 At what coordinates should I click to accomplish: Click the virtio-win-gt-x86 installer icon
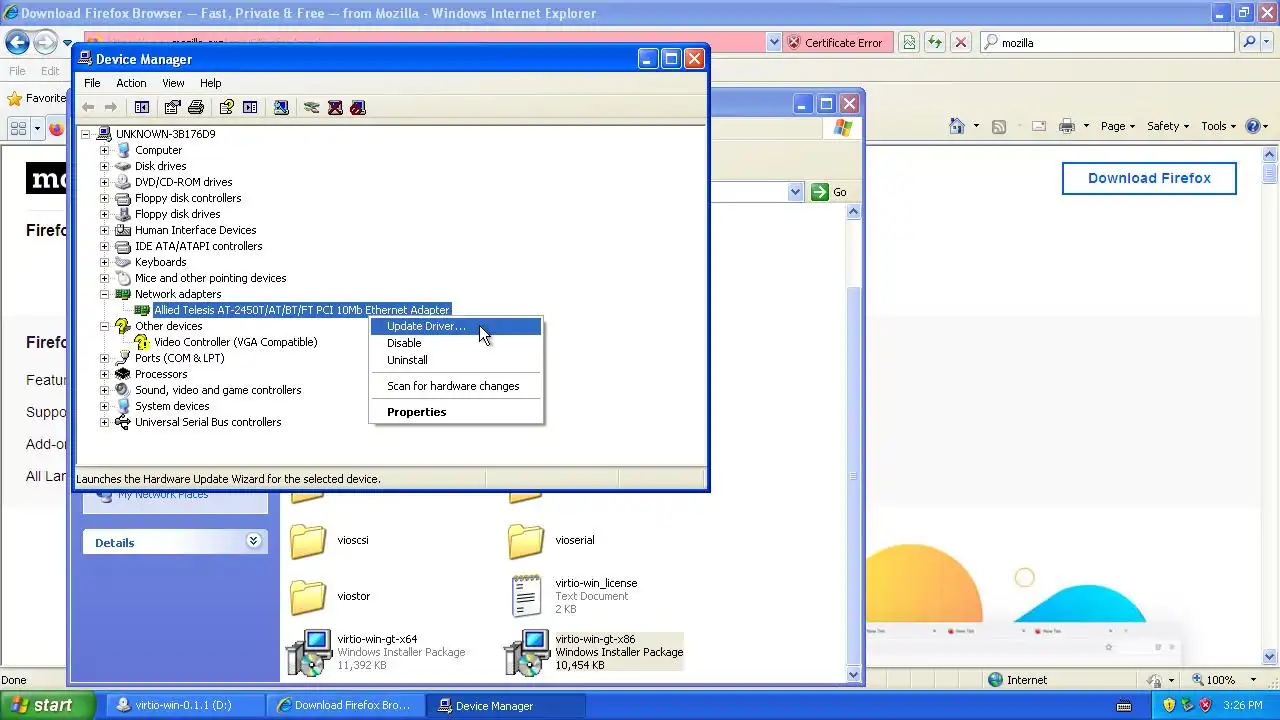click(x=527, y=652)
